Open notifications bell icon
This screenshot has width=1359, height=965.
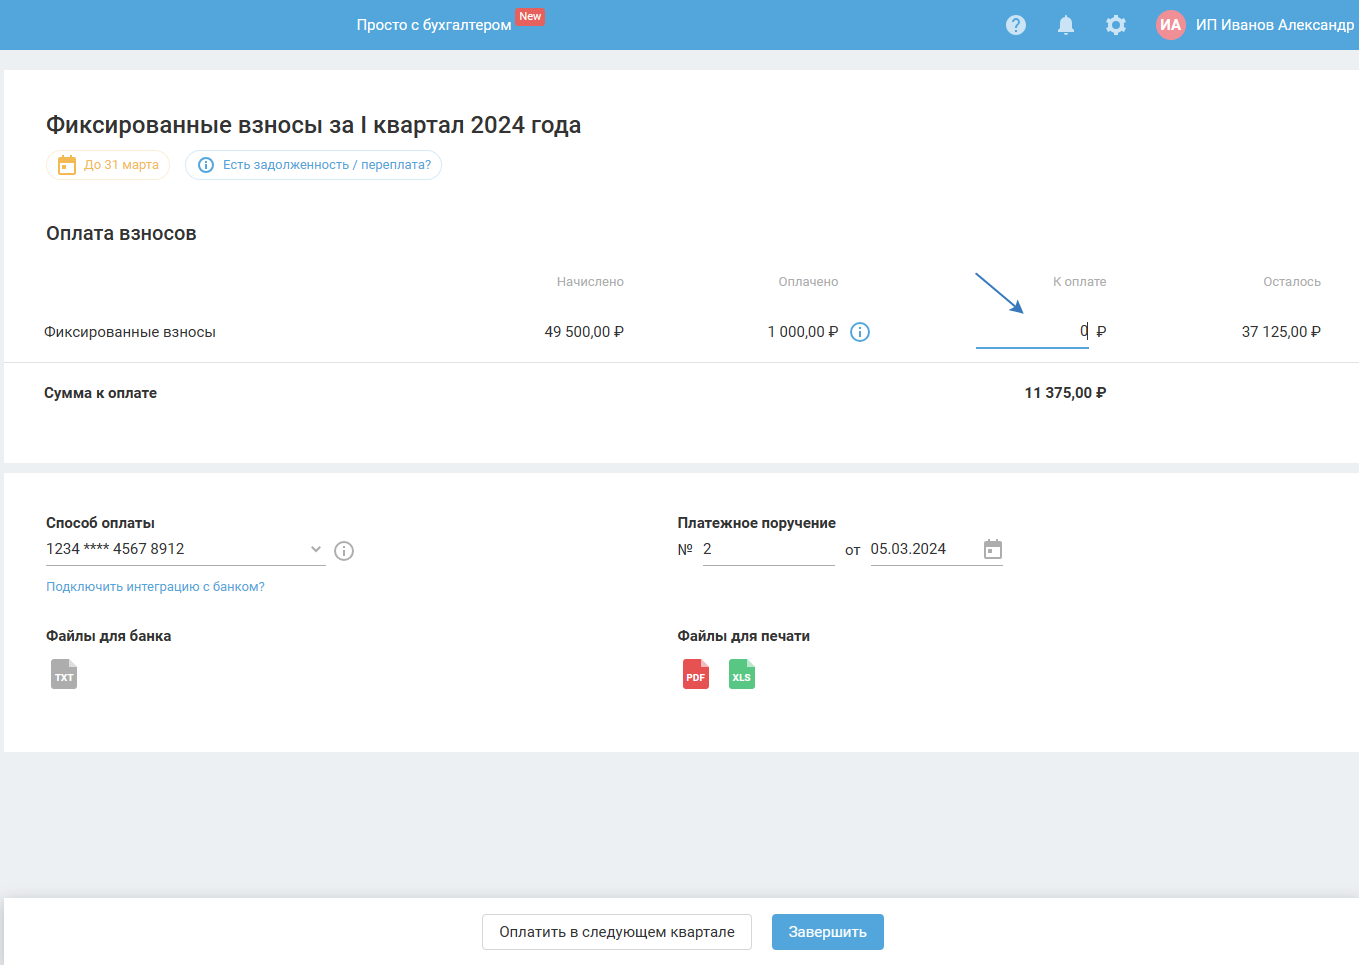[1066, 25]
